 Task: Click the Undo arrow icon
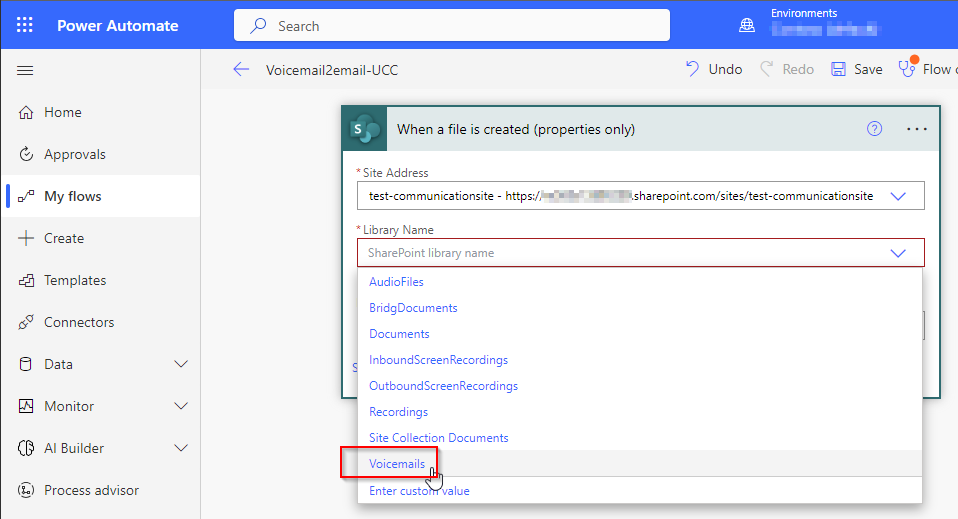tap(692, 69)
